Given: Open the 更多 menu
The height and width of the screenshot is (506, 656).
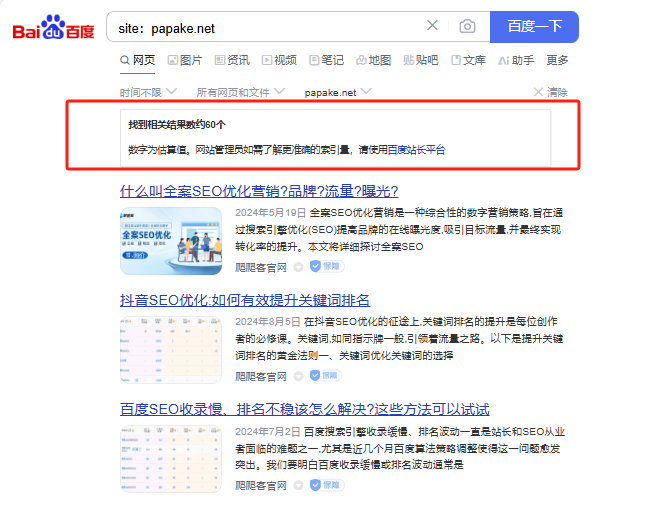Looking at the screenshot, I should pyautogui.click(x=557, y=60).
